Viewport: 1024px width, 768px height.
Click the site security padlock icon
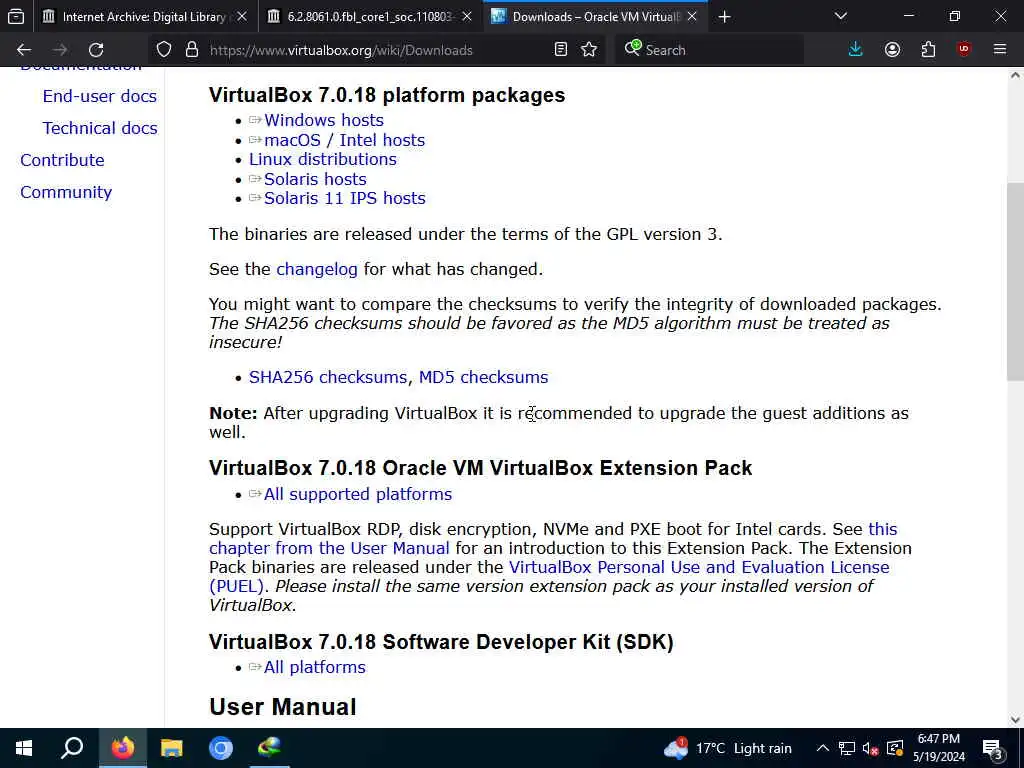click(191, 50)
